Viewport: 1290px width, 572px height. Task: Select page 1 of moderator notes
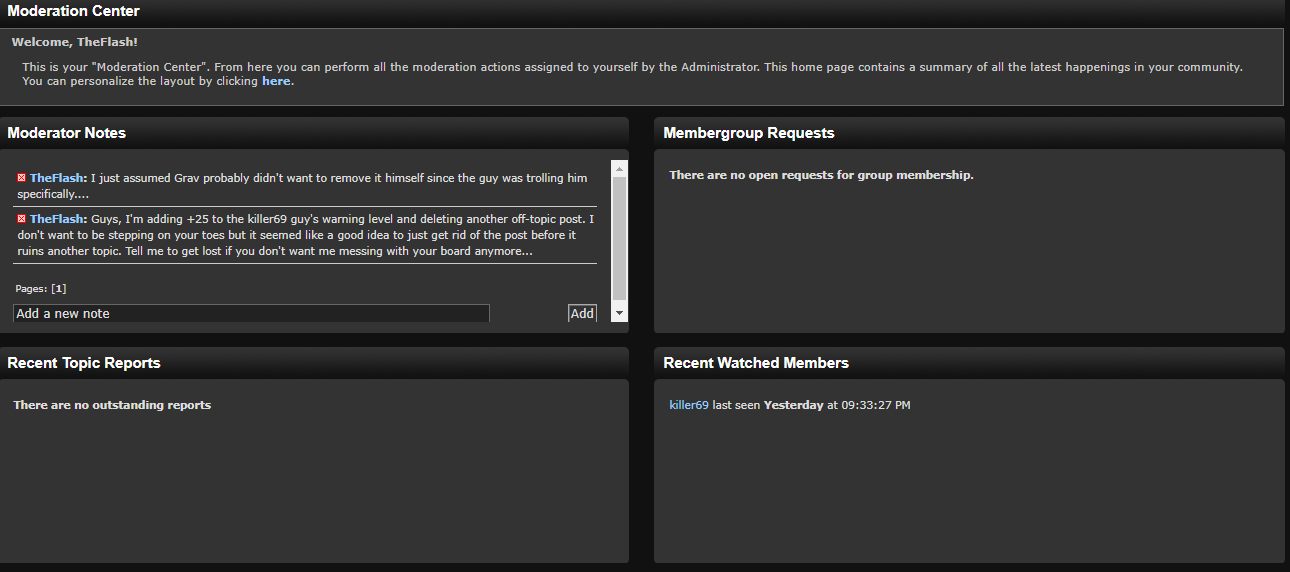click(x=59, y=289)
